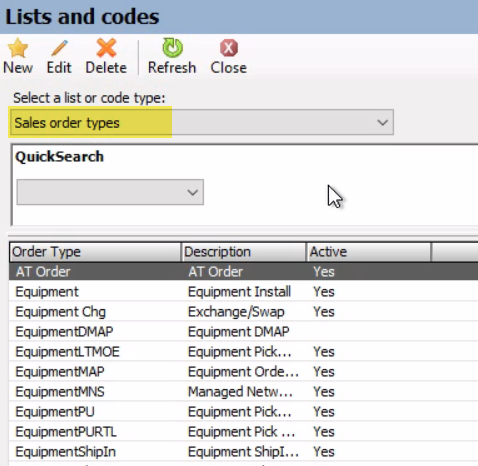Viewport: 478px width, 466px height.
Task: Click the green Refresh icon
Action: click(x=172, y=48)
